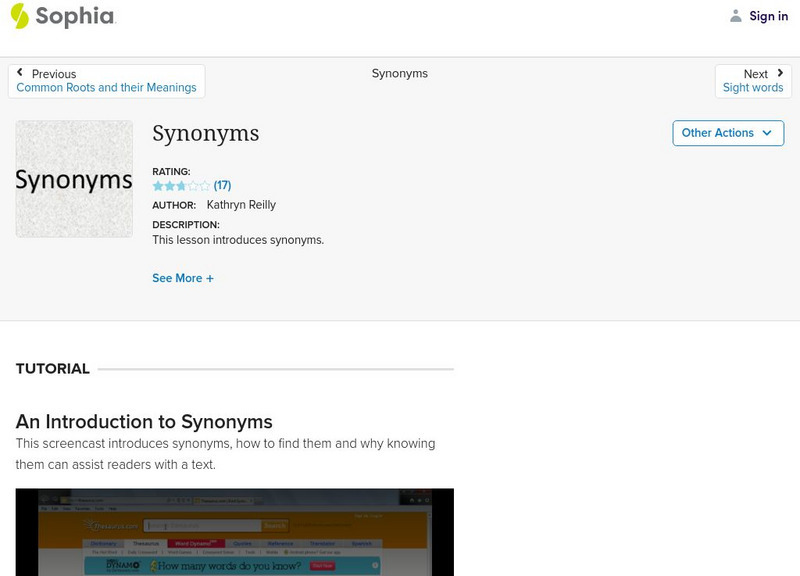The height and width of the screenshot is (576, 800).
Task: Expand description with See More +
Action: (x=183, y=278)
